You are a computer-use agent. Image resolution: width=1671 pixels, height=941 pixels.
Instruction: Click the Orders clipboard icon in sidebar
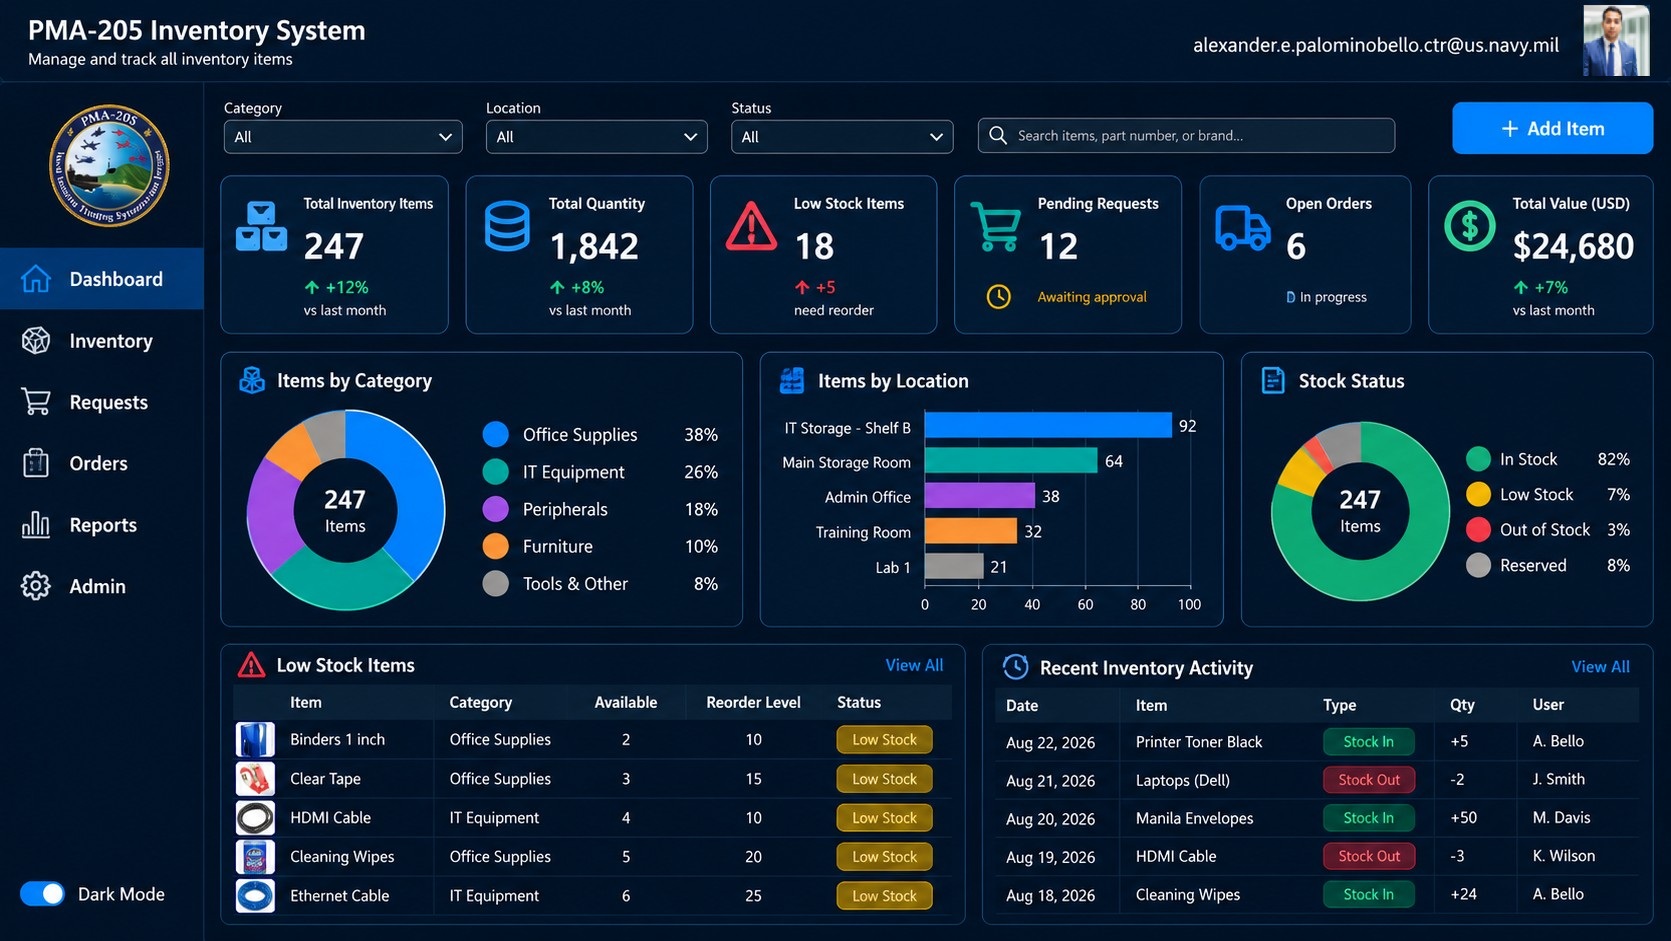(36, 463)
